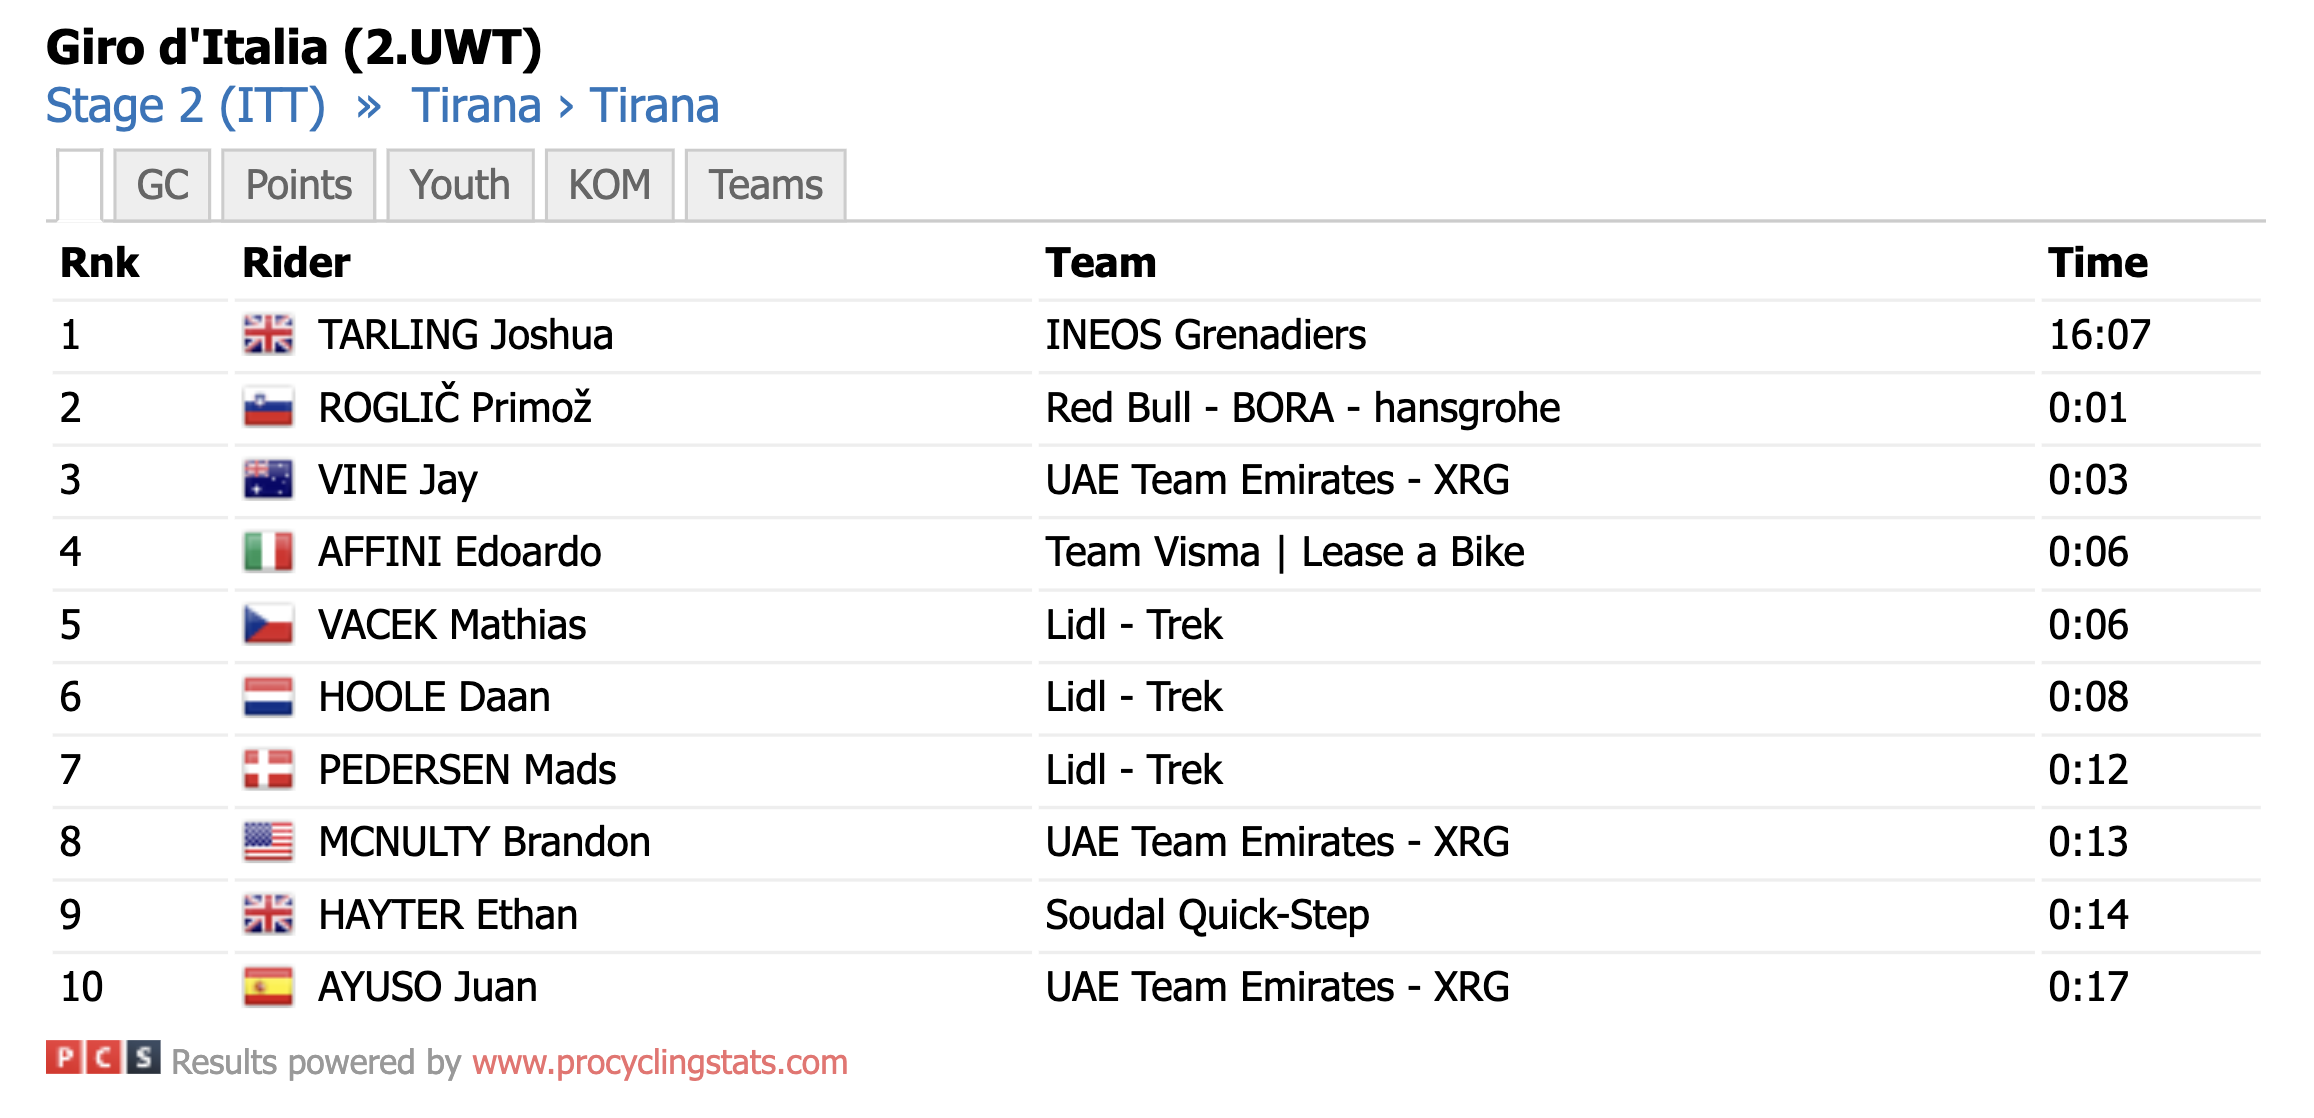This screenshot has width=2314, height=1118.
Task: Click the Australian flag next to VINE Jay
Action: coord(268,479)
